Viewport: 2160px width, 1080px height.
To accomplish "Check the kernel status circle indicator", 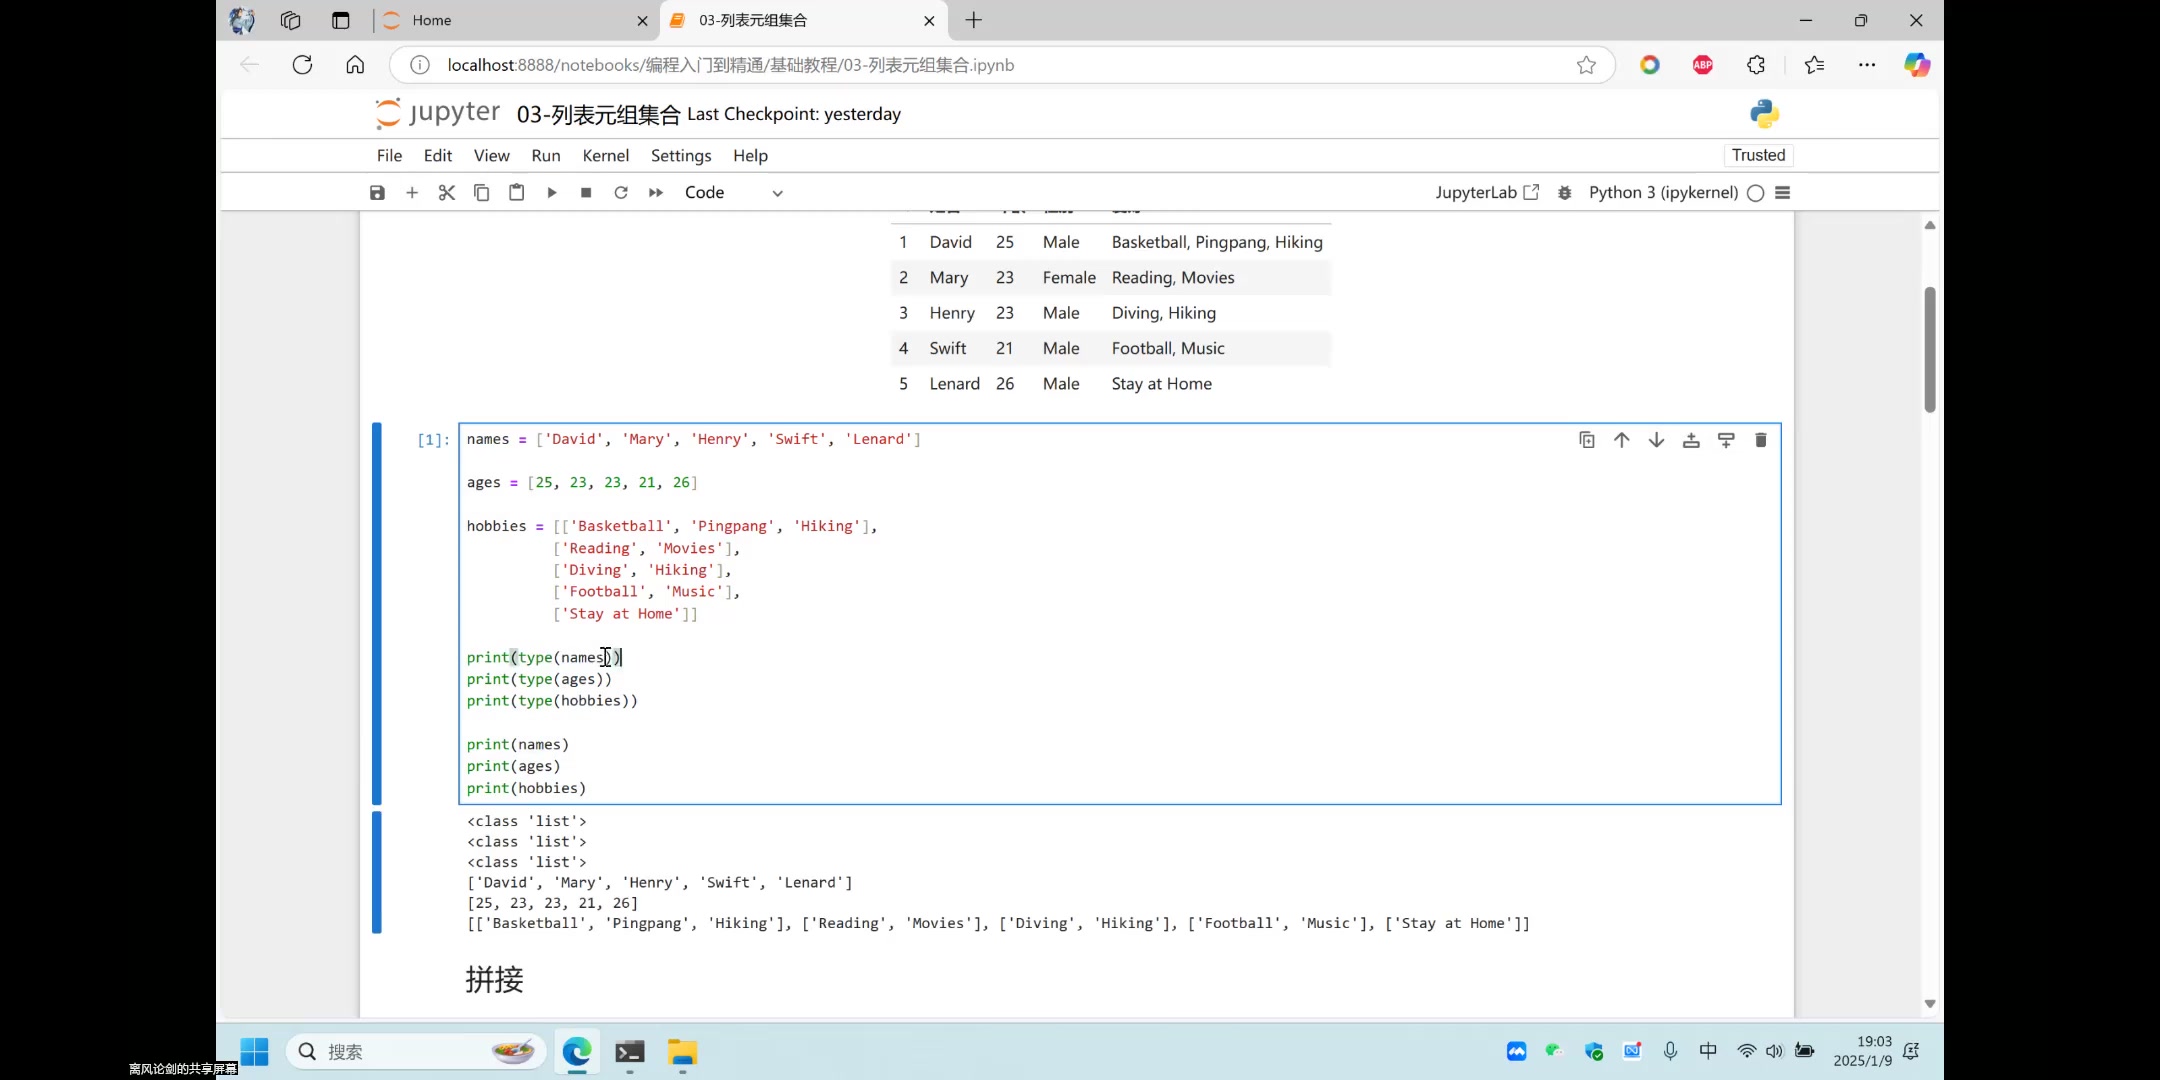I will click(x=1756, y=193).
